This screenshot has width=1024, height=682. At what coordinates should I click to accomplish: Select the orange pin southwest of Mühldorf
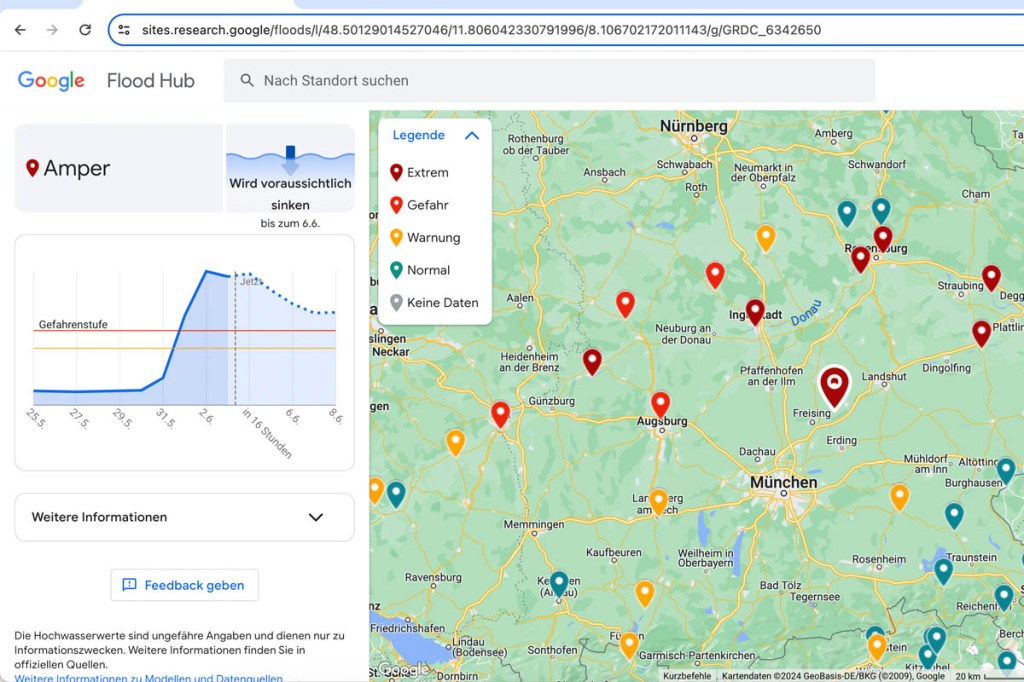click(899, 496)
